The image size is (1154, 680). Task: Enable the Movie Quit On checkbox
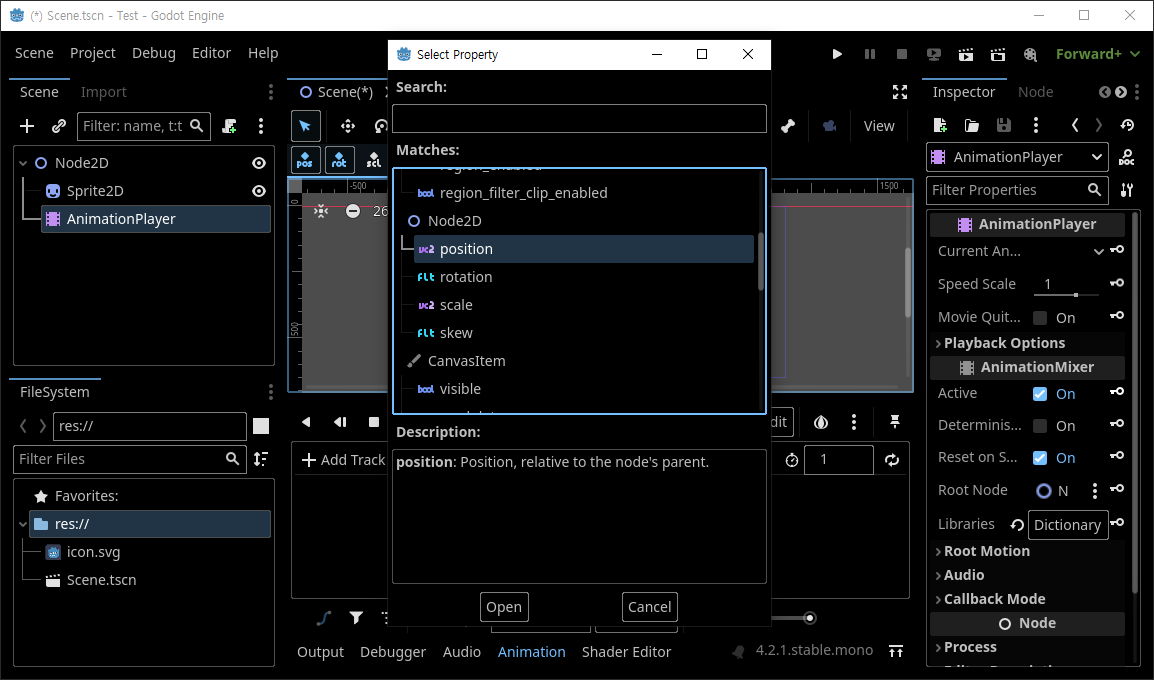1040,318
